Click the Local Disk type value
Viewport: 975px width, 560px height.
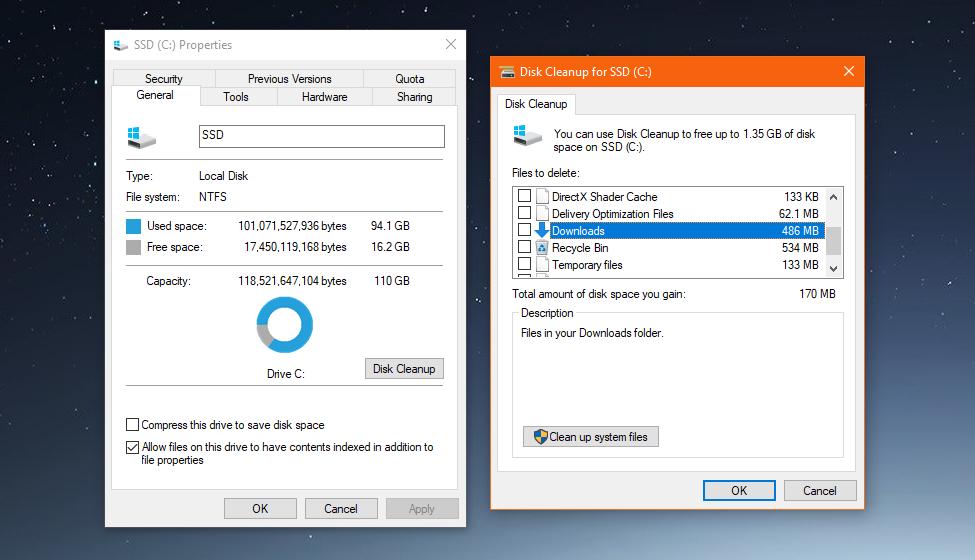[x=223, y=176]
